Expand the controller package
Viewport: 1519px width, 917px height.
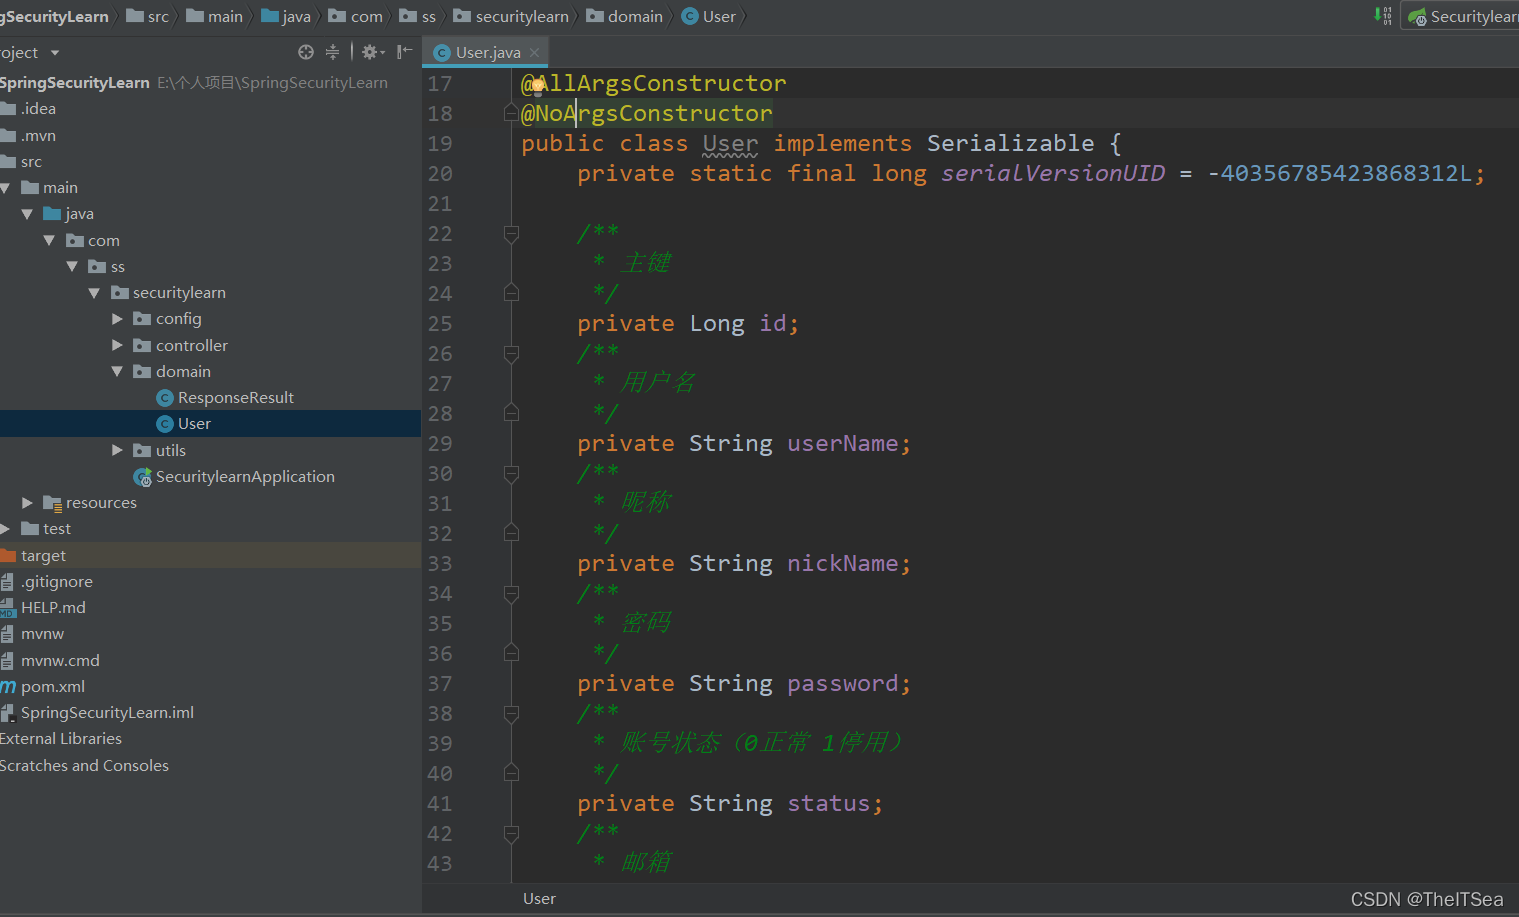117,345
